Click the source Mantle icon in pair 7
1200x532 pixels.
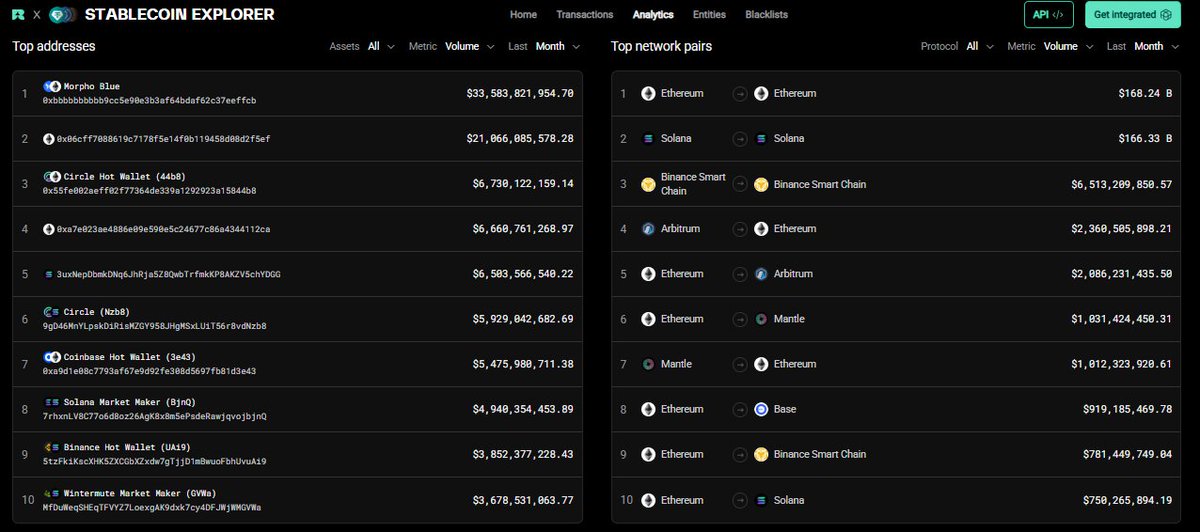[x=648, y=364]
